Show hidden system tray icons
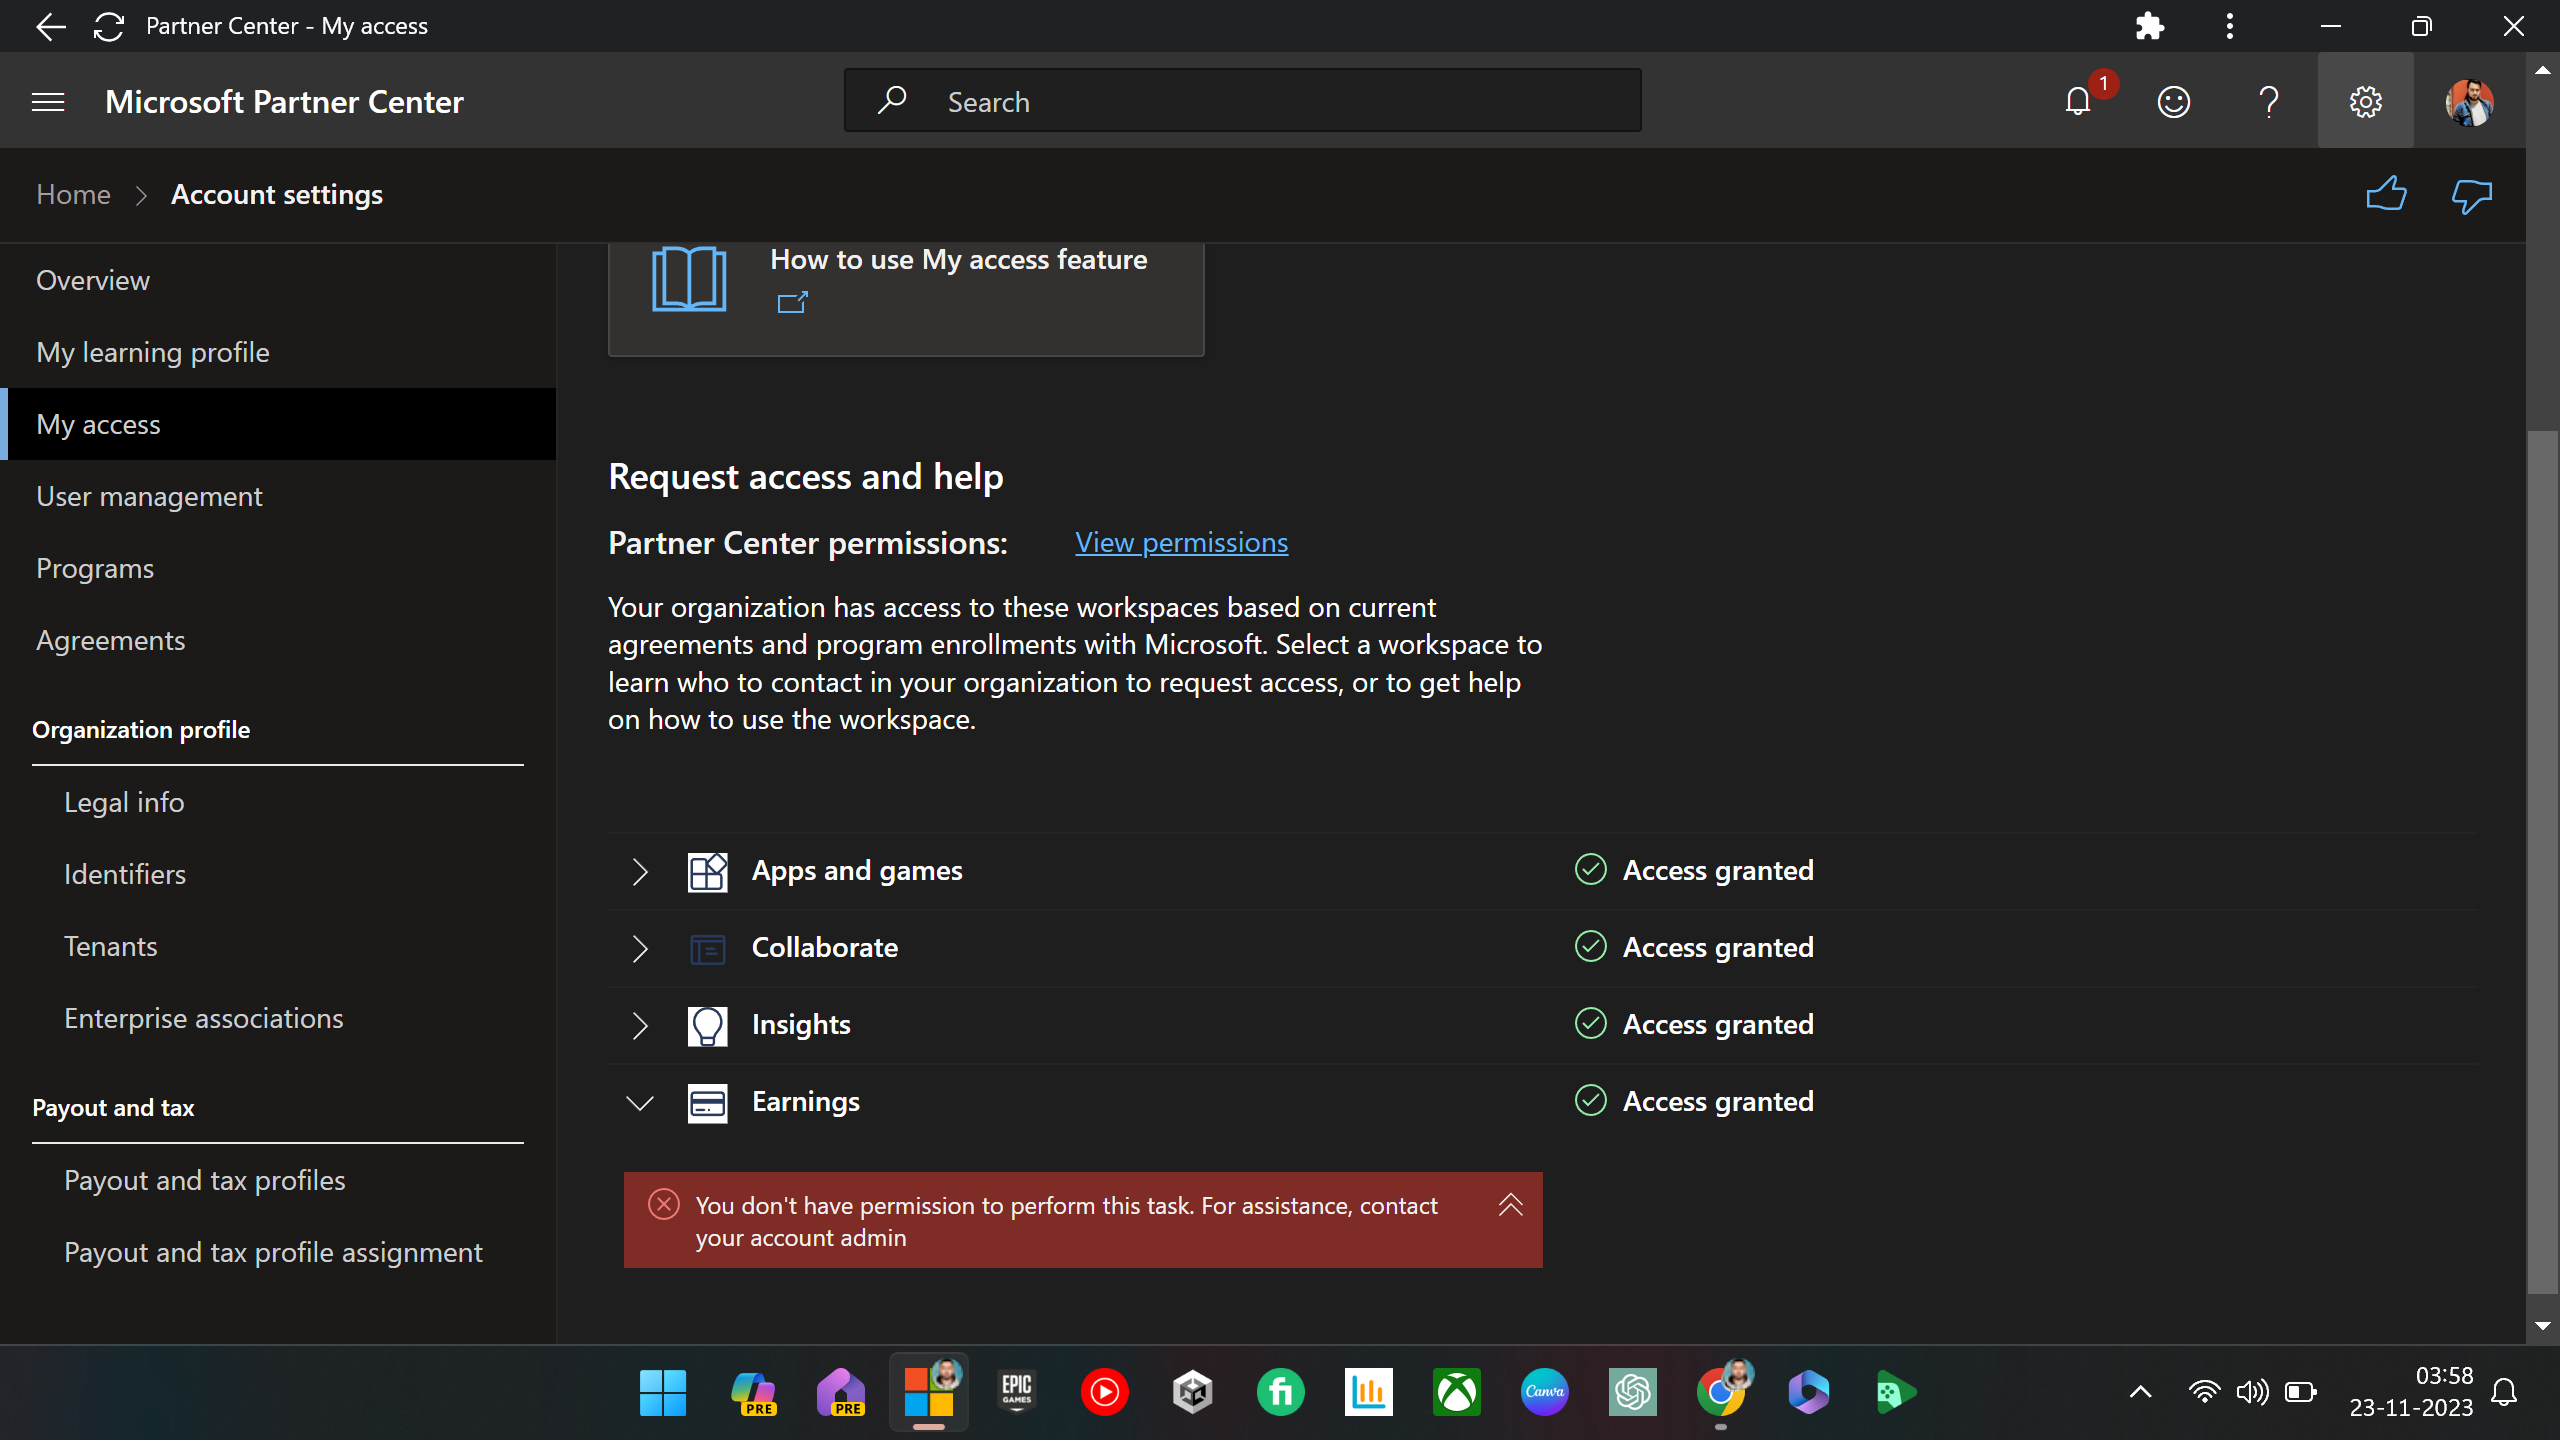The width and height of the screenshot is (2560, 1440). coord(2140,1392)
